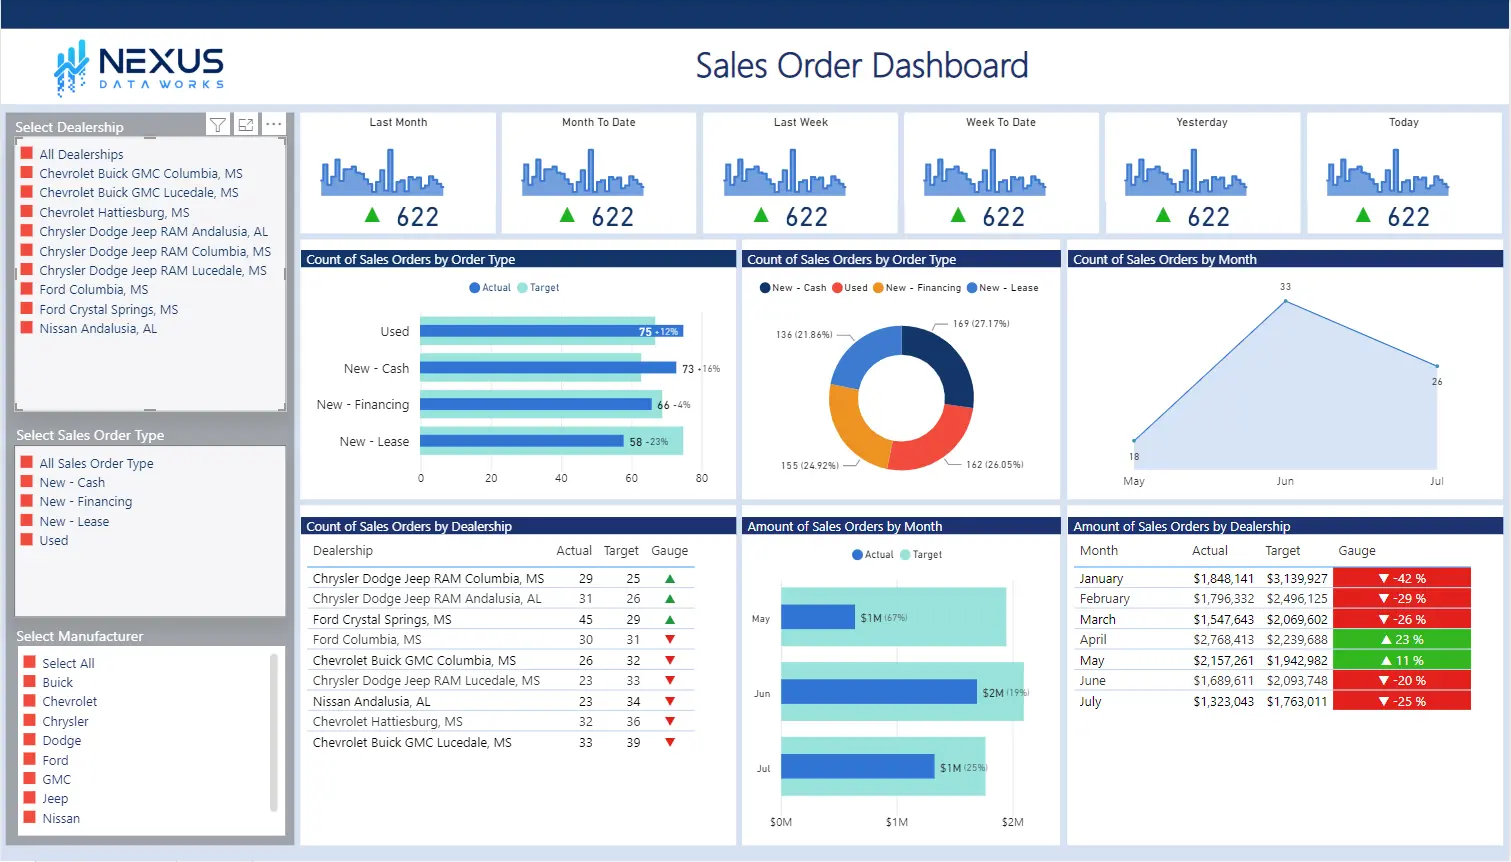The width and height of the screenshot is (1511, 862).
Task: Click the red down gauge arrow for Ford Columbia, MS
Action: point(670,640)
